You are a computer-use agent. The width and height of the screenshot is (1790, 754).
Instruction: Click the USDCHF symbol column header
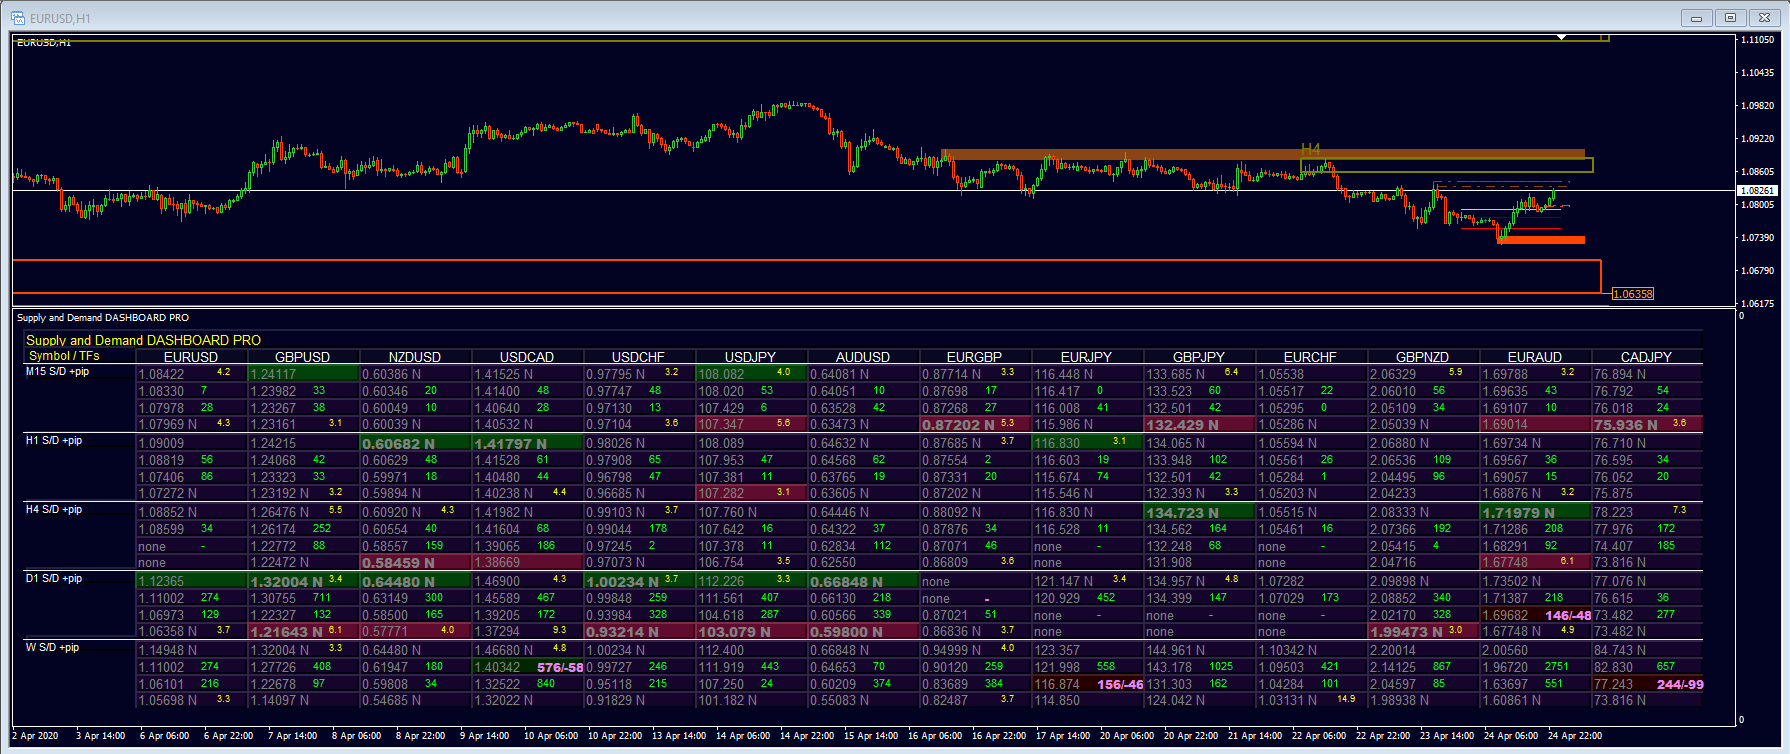click(x=639, y=357)
